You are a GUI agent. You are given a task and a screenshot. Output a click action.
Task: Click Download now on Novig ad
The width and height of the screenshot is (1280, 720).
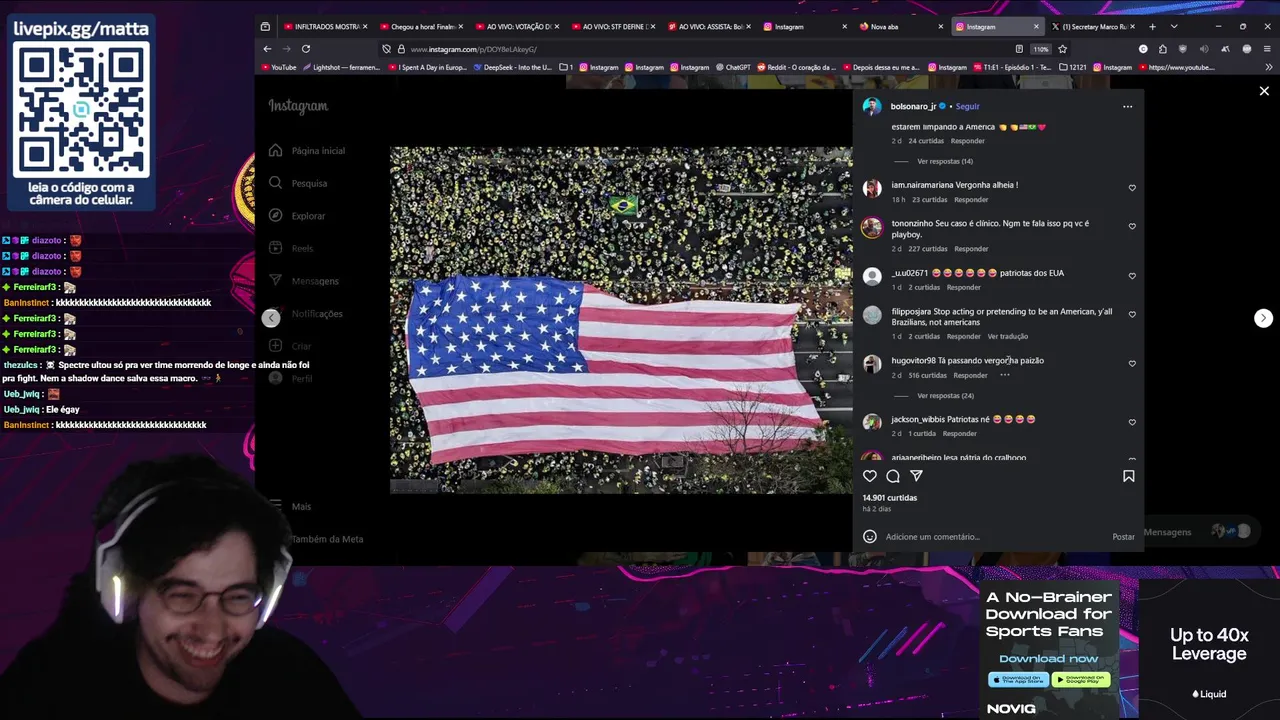pos(1047,659)
